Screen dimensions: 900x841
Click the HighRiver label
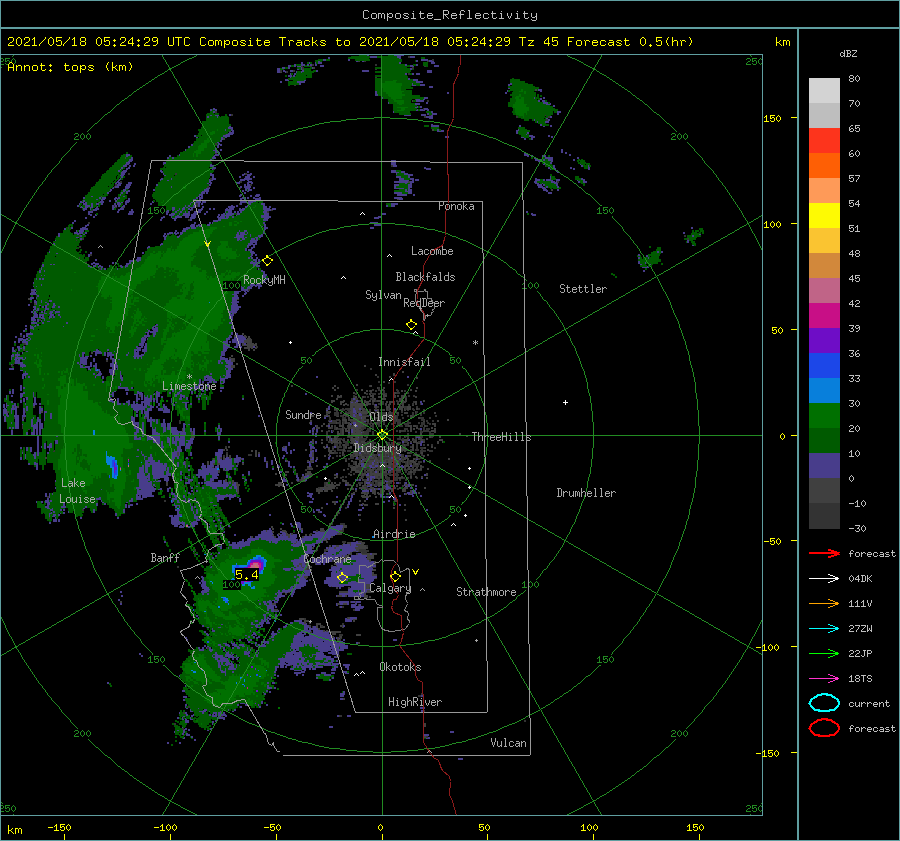click(x=415, y=702)
